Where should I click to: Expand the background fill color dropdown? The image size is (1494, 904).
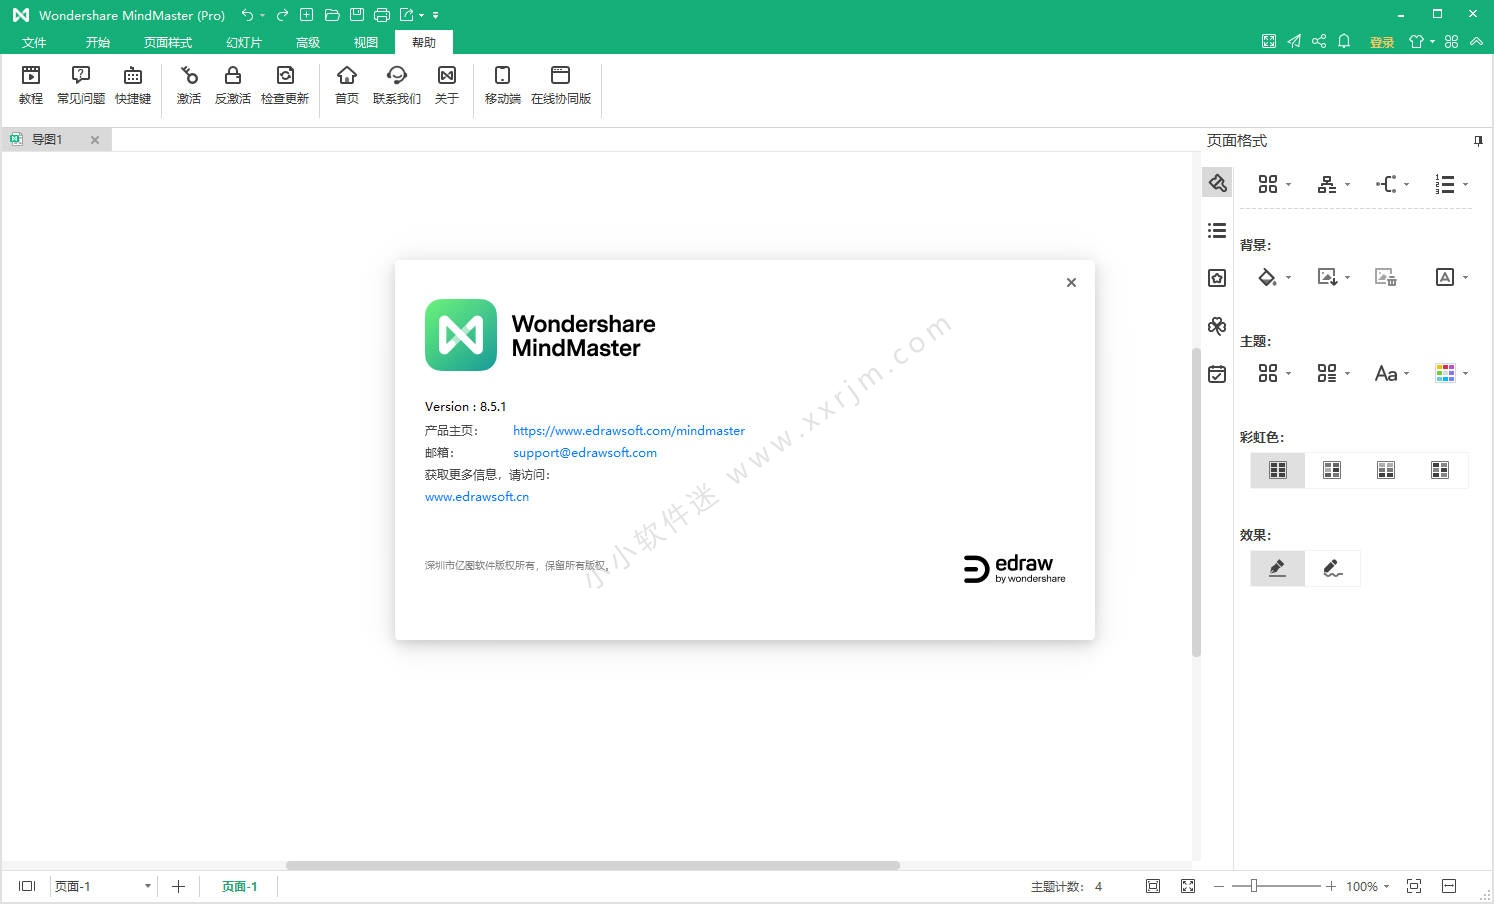click(1274, 278)
